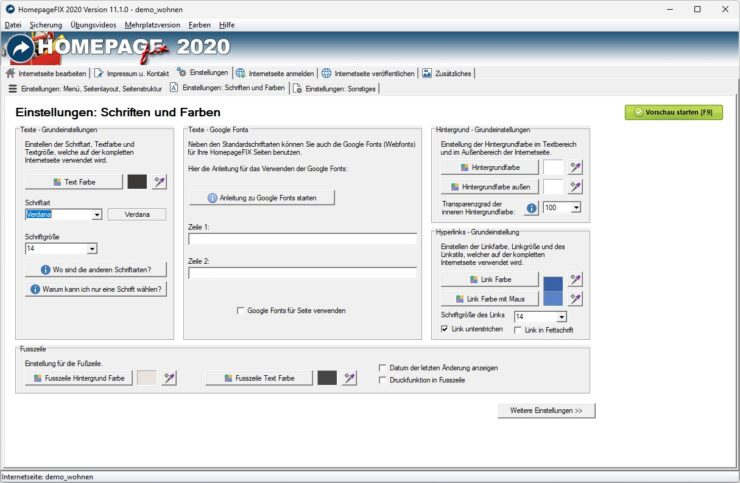The height and width of the screenshot is (483, 740).
Task: Open the Hilfe menu
Action: coord(227,25)
